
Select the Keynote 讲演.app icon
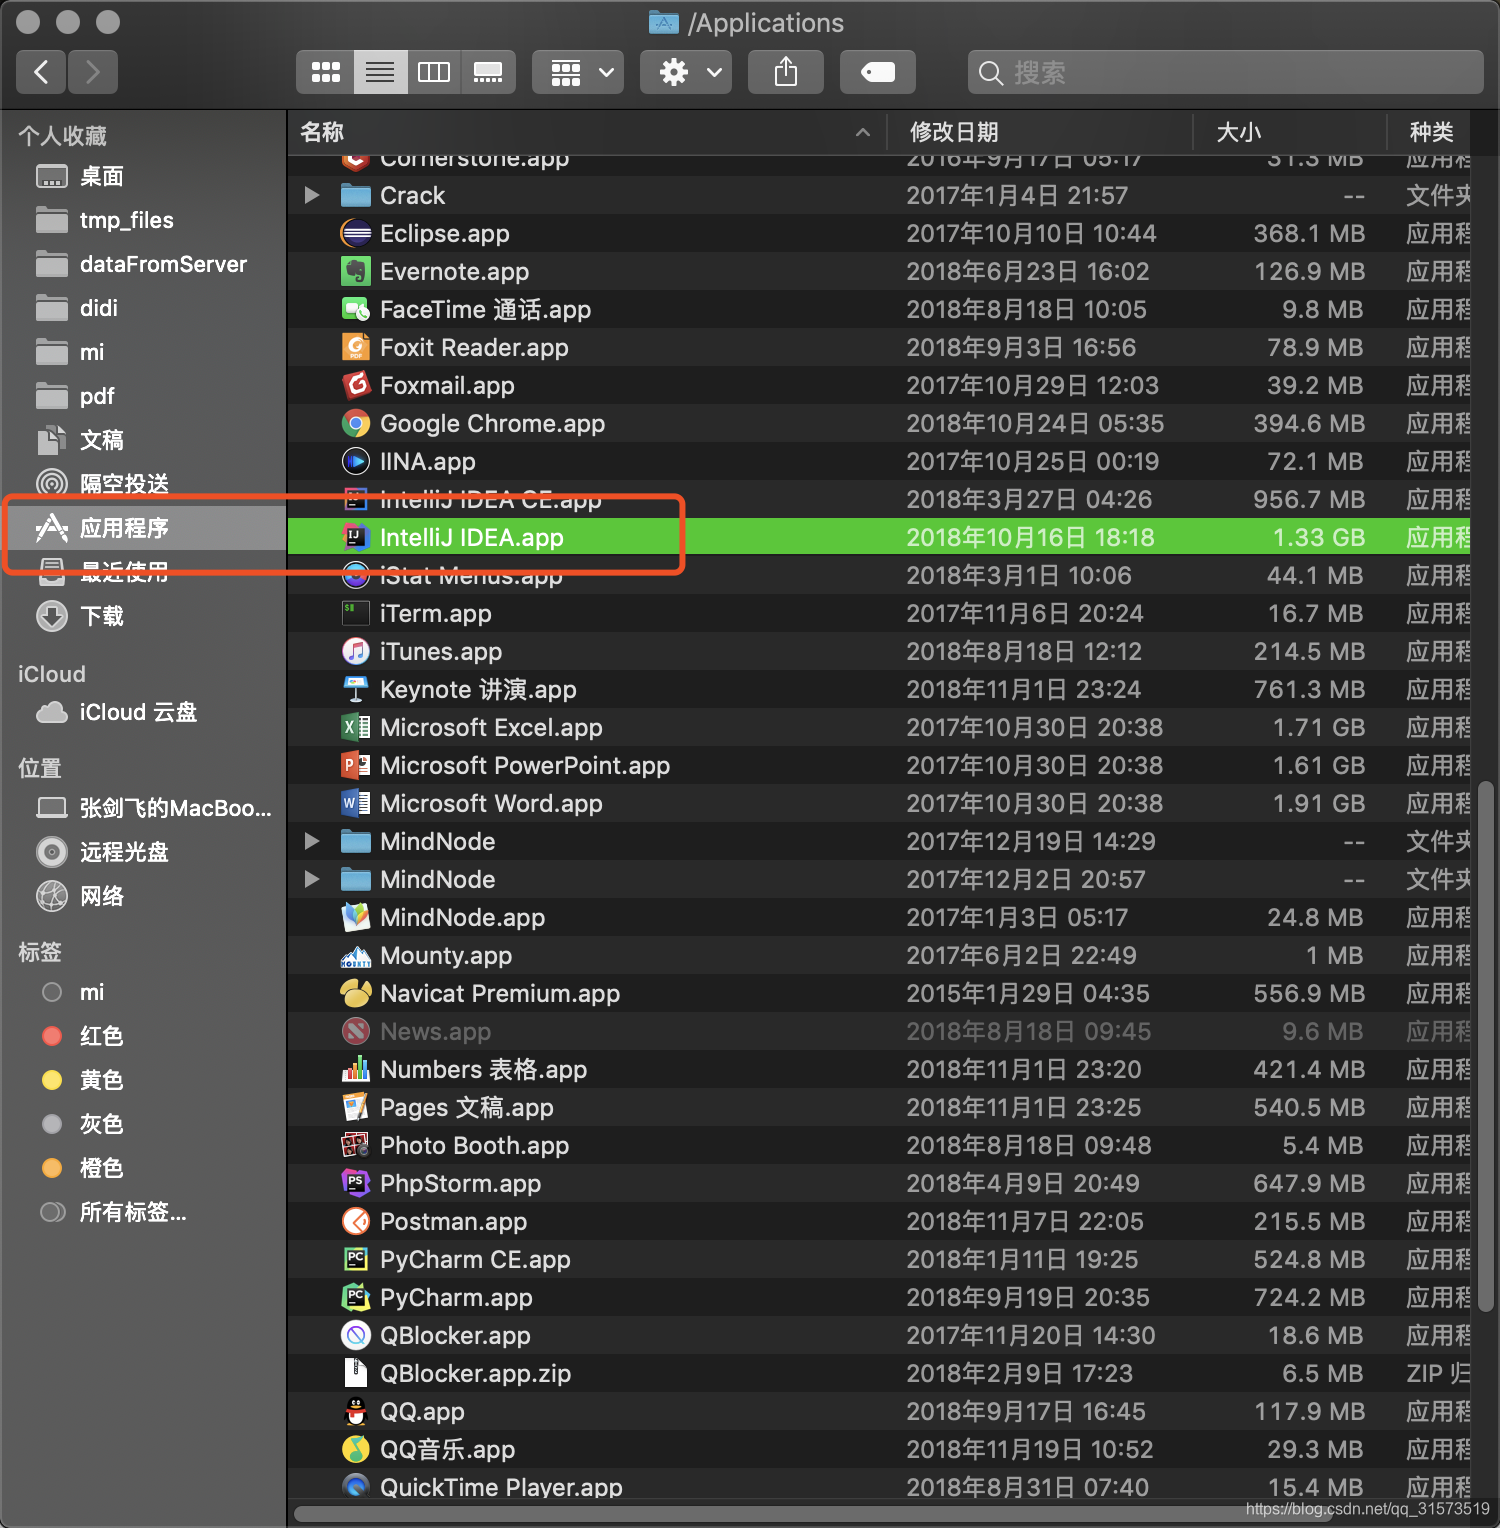click(356, 689)
